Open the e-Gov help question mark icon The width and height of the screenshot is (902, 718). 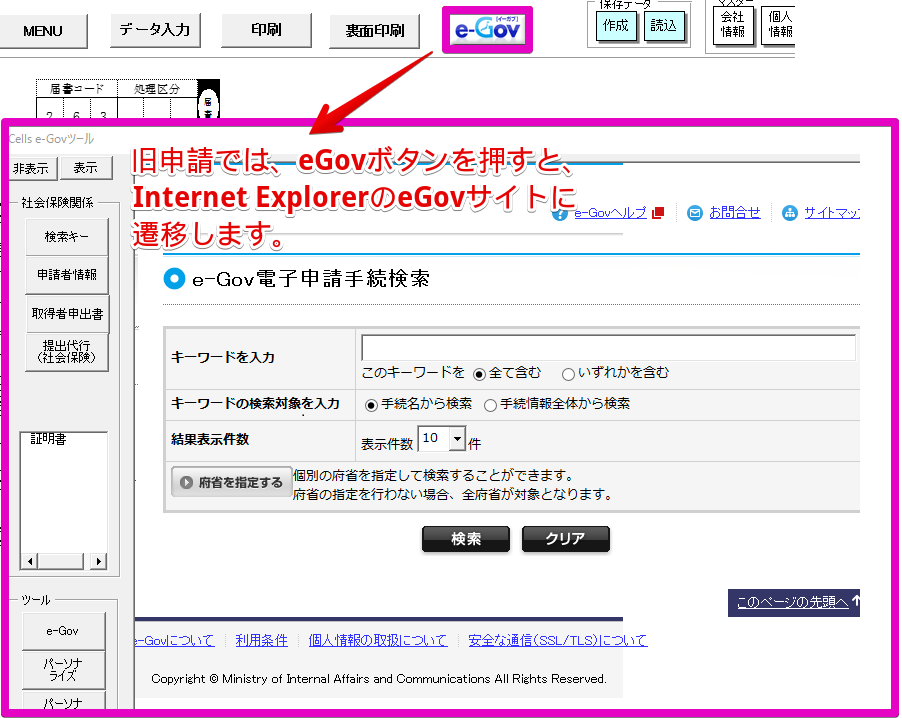click(x=559, y=214)
